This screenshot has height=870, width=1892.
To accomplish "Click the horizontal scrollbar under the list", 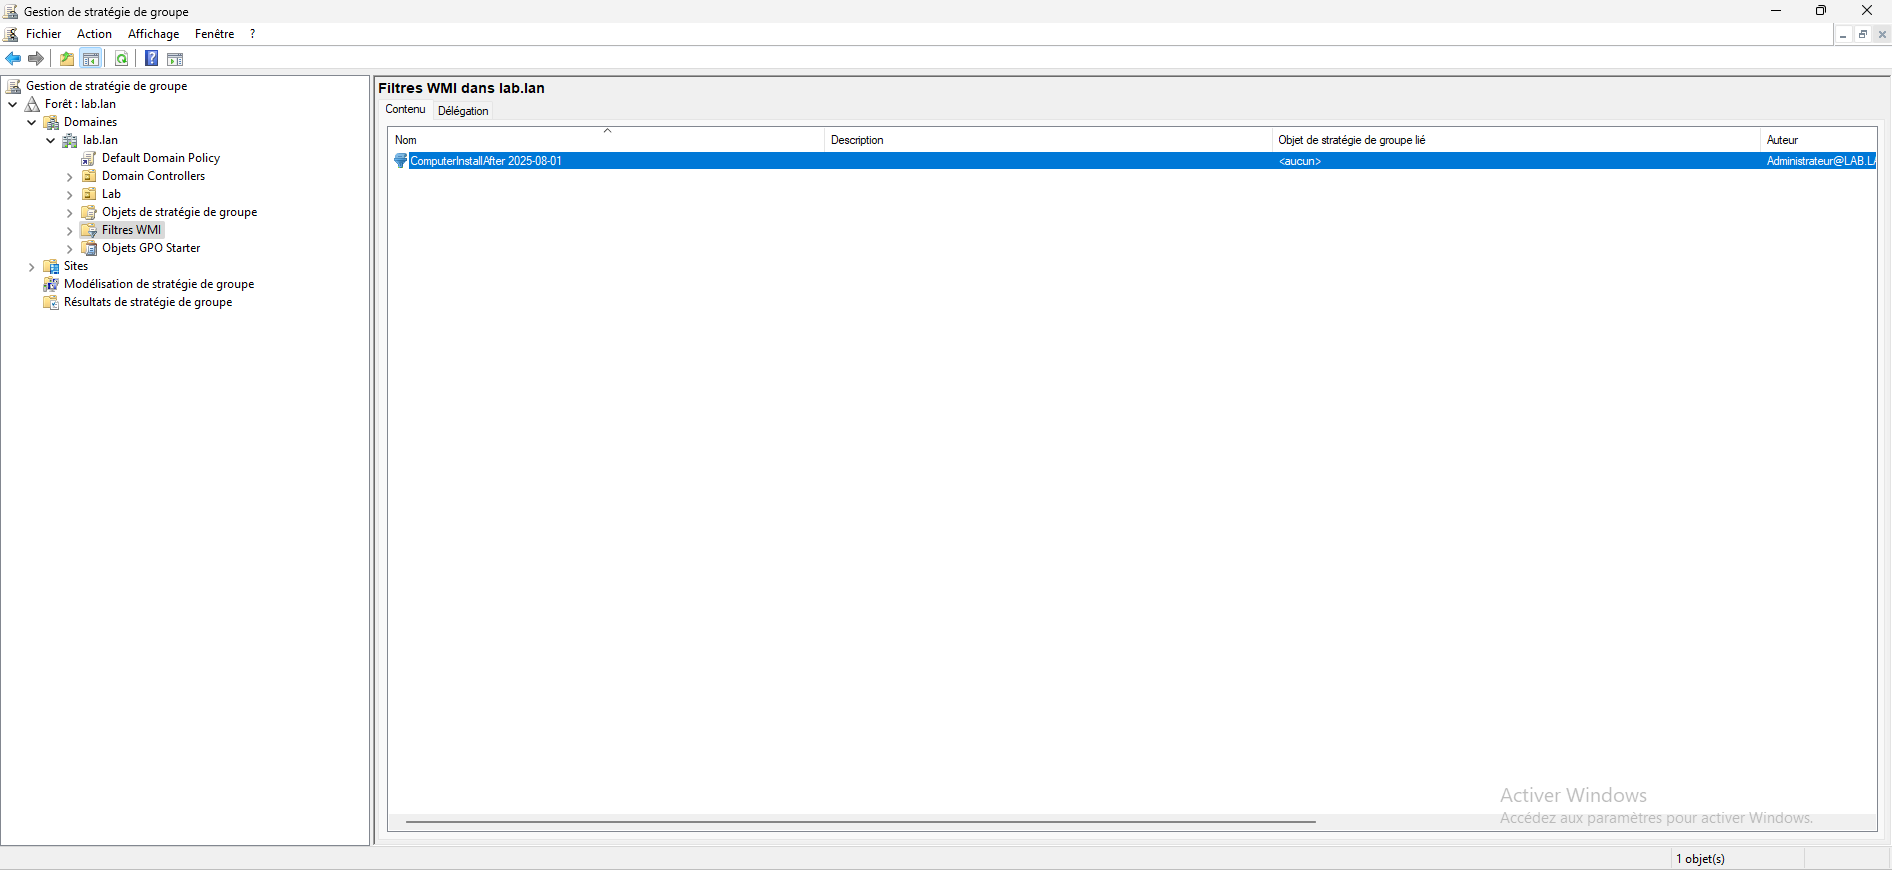I will click(x=860, y=822).
